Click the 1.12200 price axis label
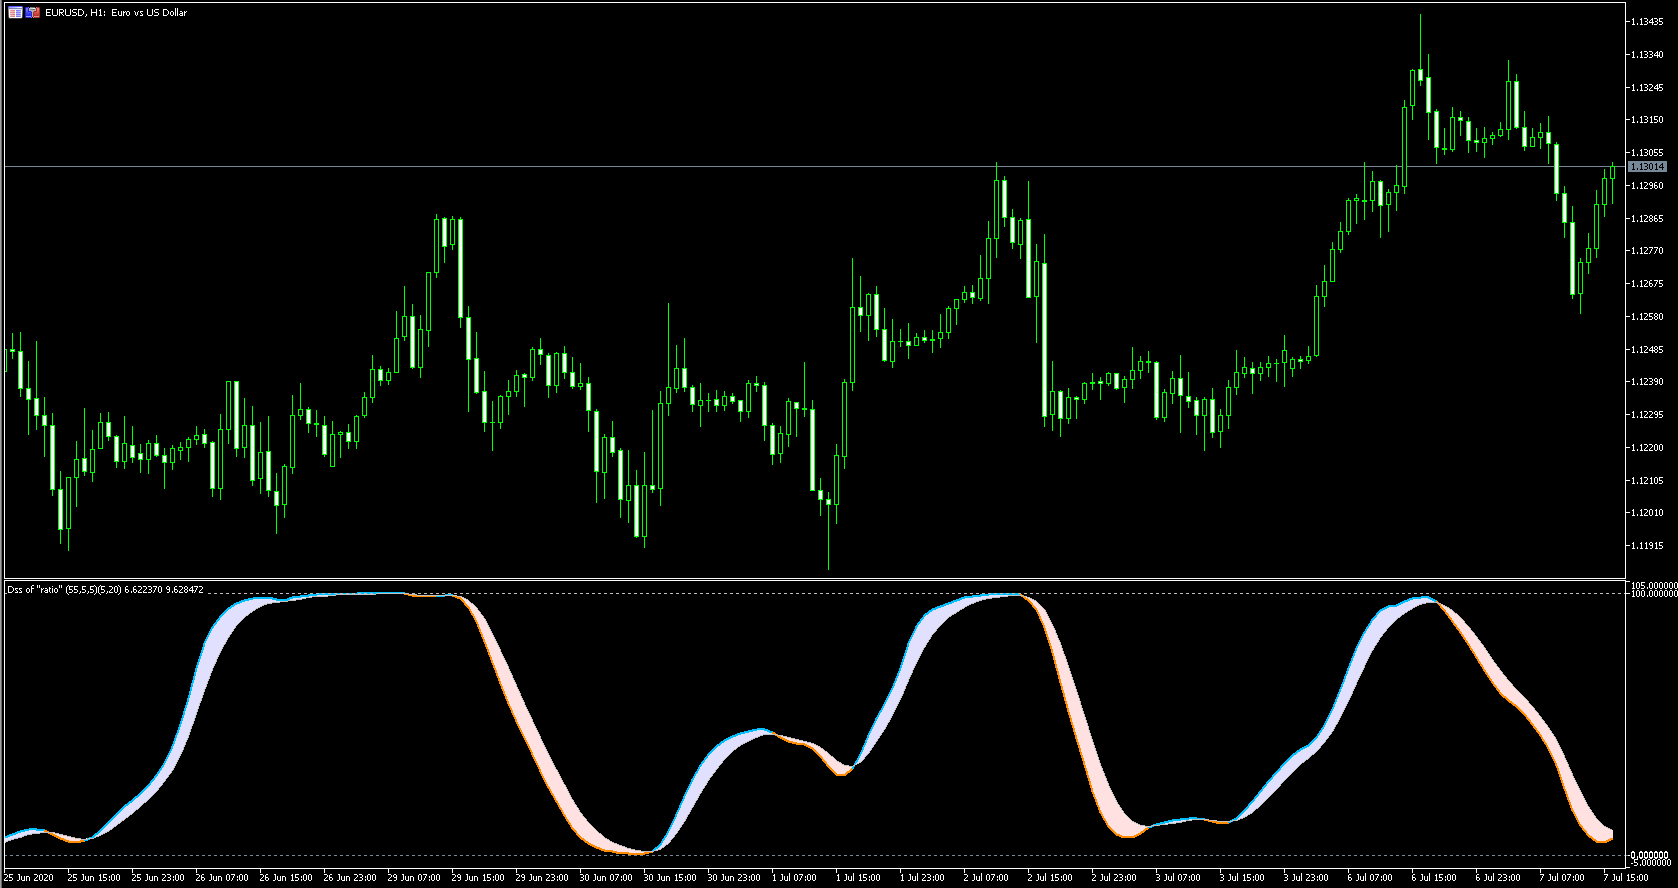This screenshot has height=888, width=1678. click(1647, 447)
